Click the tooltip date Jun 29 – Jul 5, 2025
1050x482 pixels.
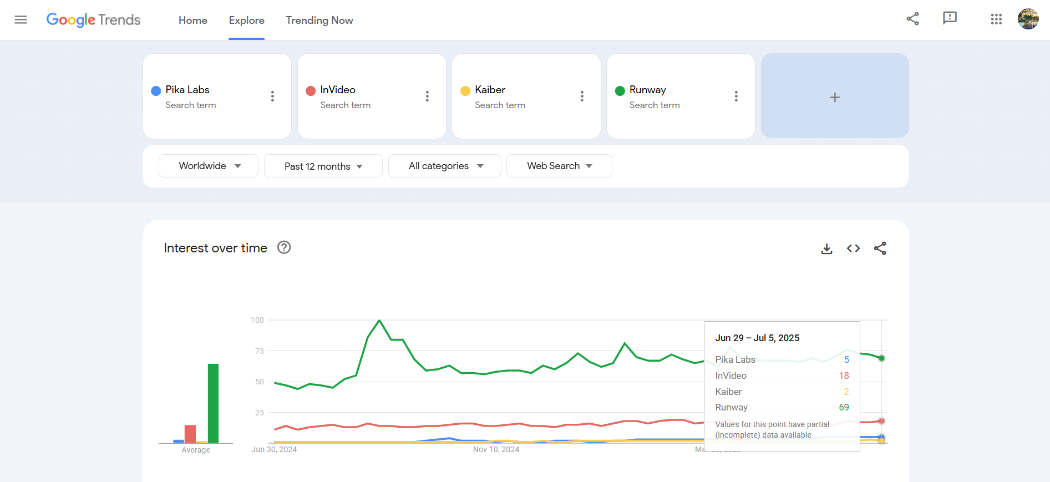coord(757,338)
